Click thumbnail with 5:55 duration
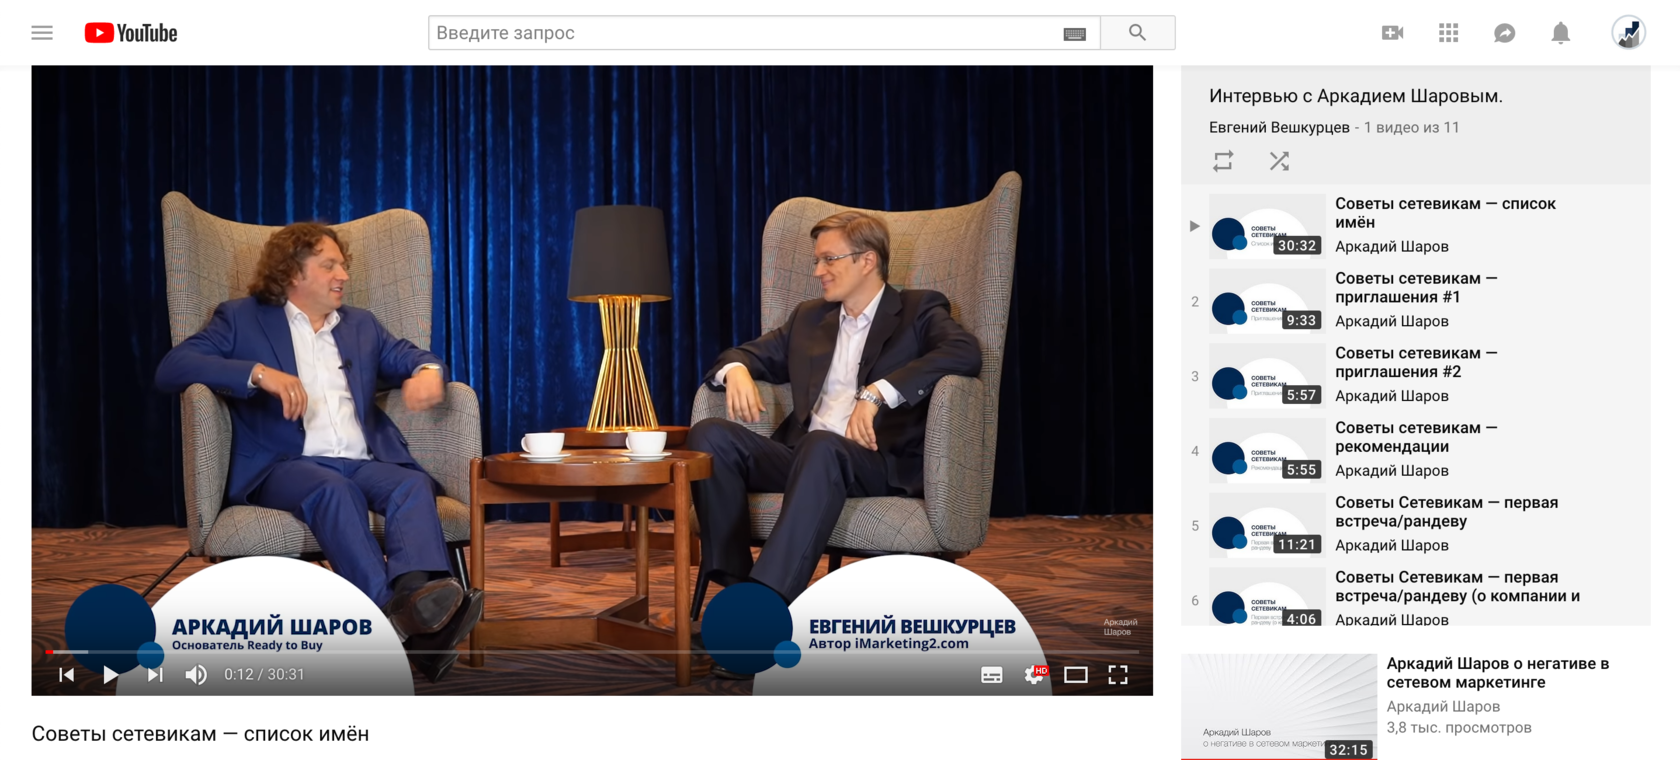This screenshot has height=760, width=1680. (x=1267, y=451)
